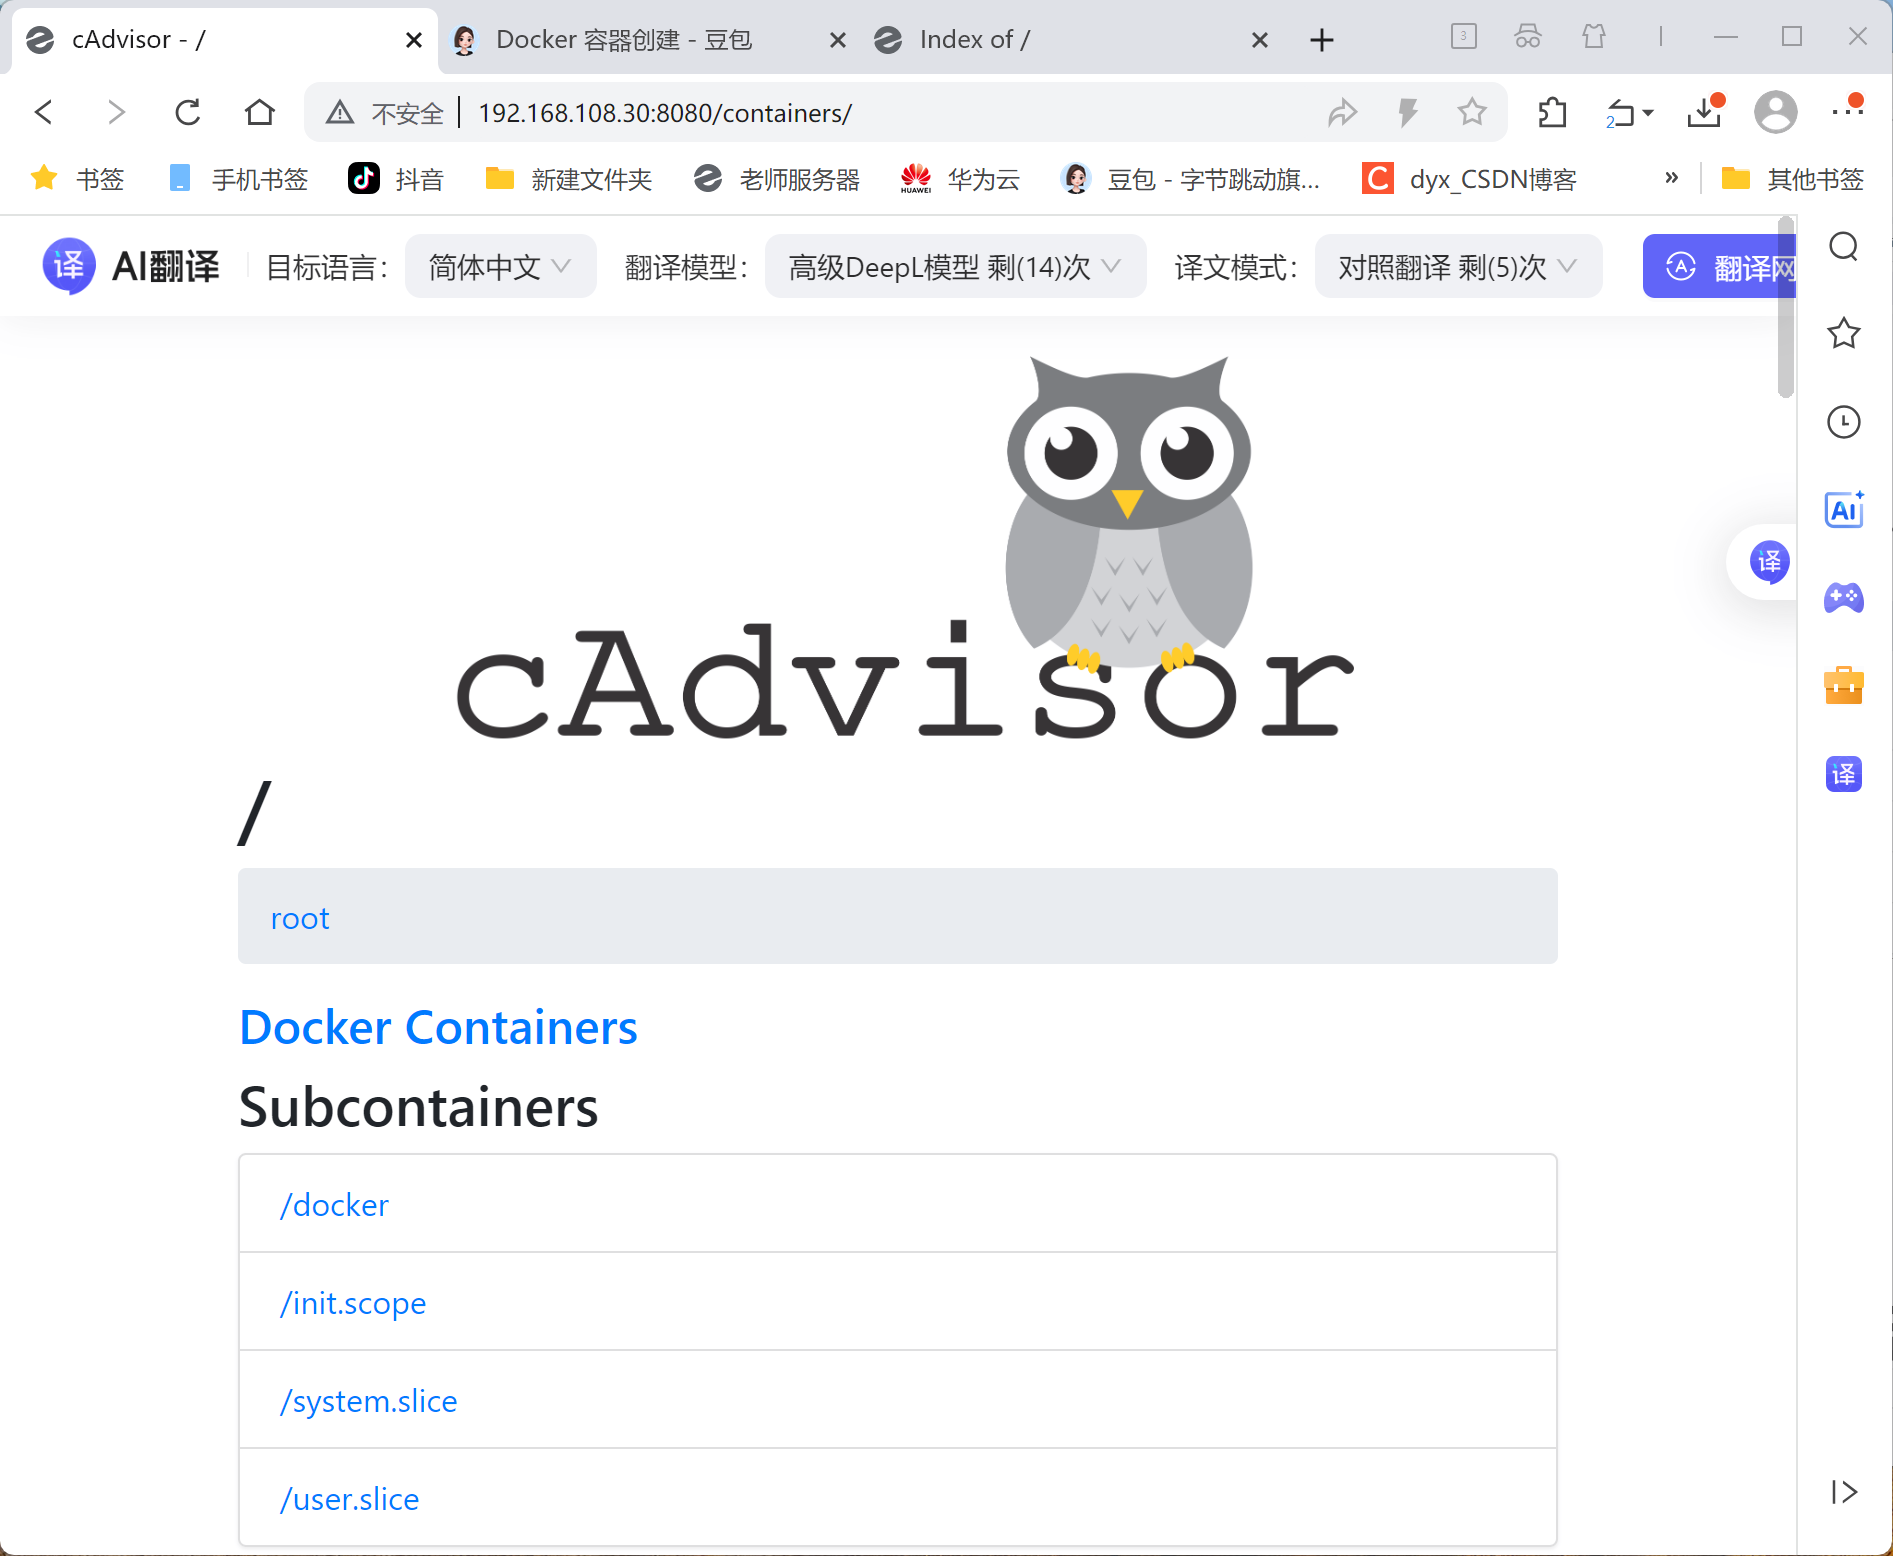Open 翻译模型 高级DeepL模型 dropdown
Screen dimensions: 1893x1556
(955, 267)
